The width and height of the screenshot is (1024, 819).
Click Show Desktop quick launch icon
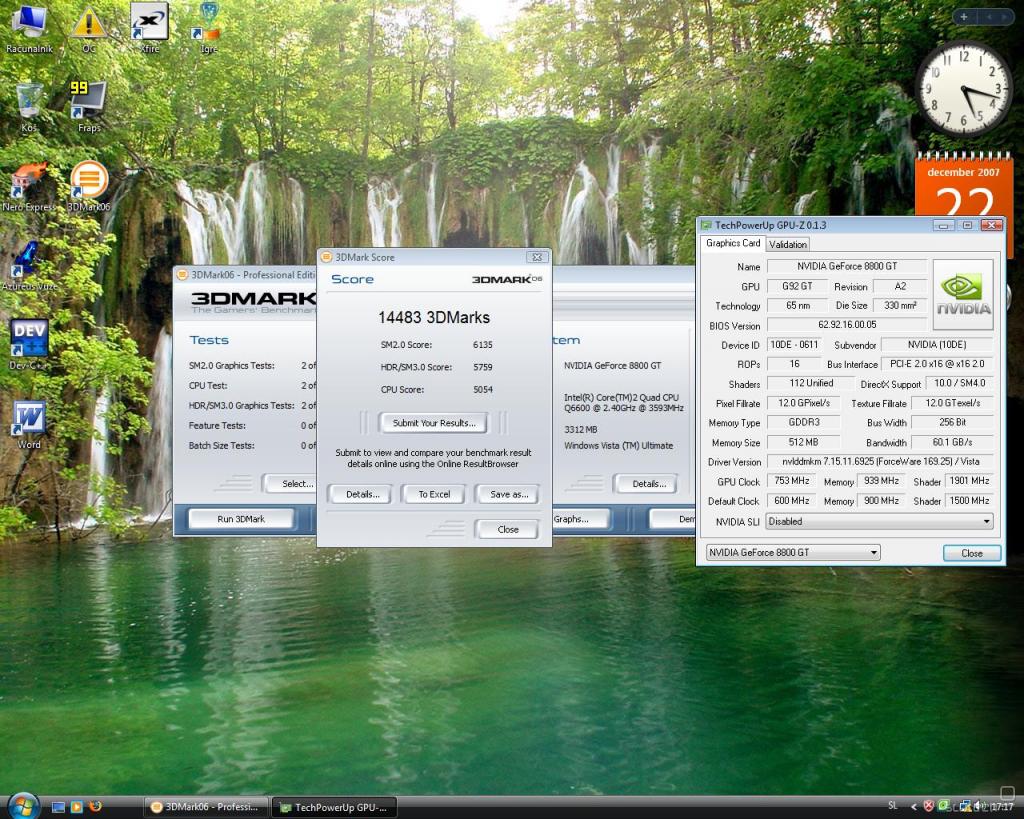(58, 807)
